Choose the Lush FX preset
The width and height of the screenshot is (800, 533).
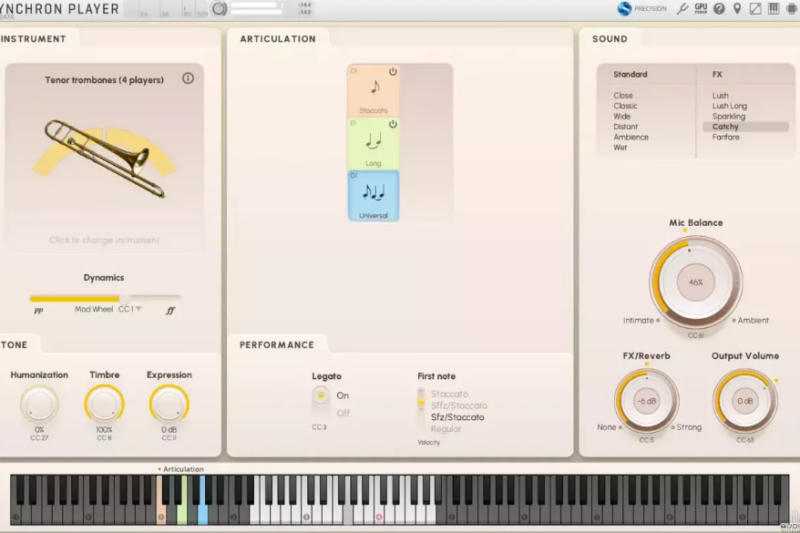click(720, 95)
